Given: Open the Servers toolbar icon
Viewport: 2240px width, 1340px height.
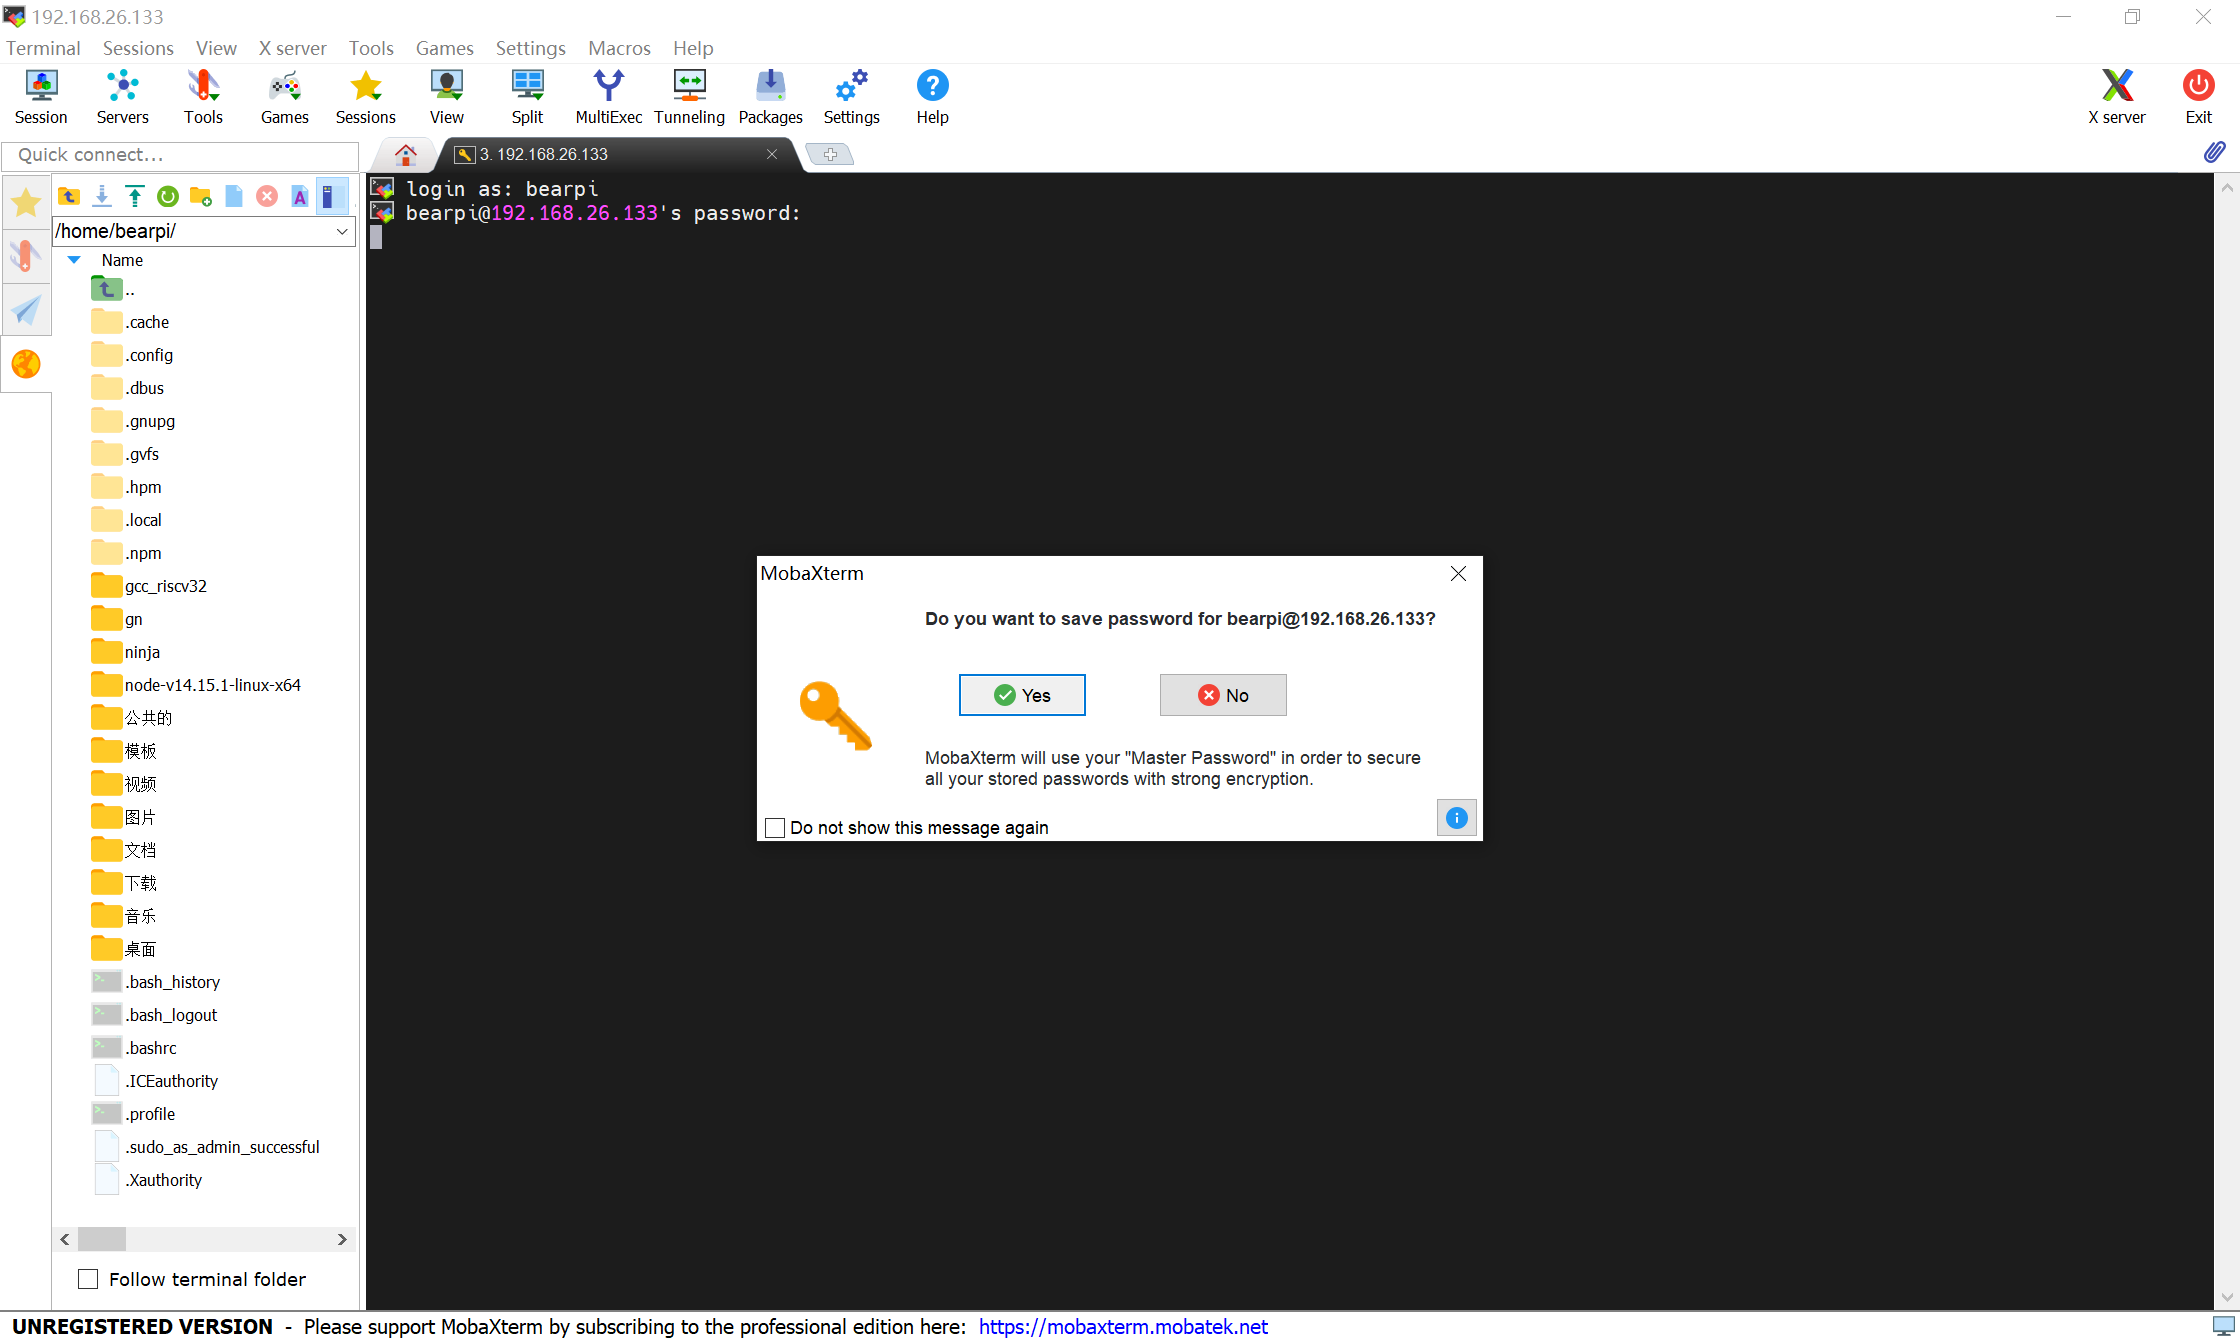Looking at the screenshot, I should coord(122,97).
